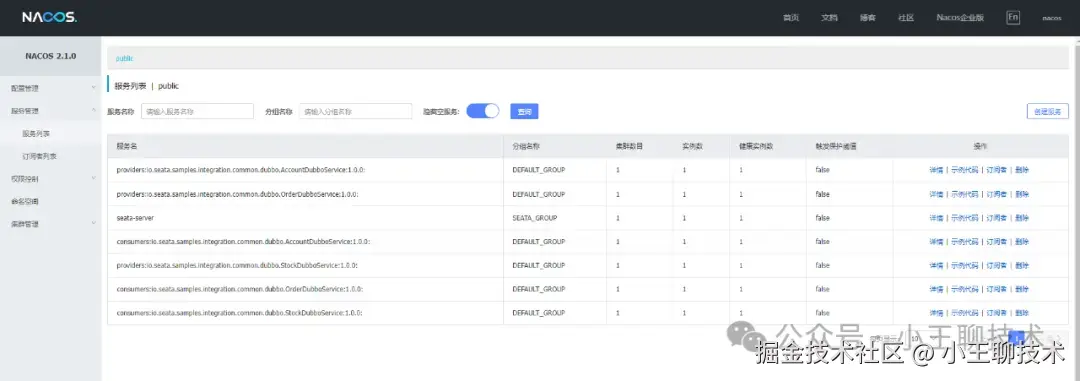This screenshot has height=381, width=1080.
Task: Open 订阅者列表 in the sidebar
Action: (39, 156)
